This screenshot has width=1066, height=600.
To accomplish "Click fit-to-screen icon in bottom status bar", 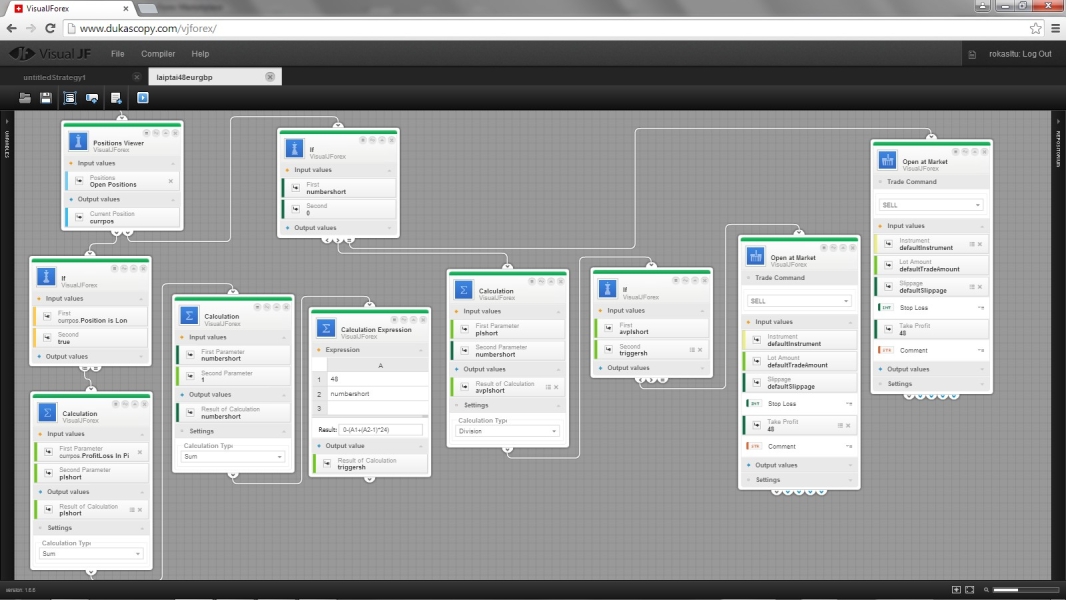I will (x=969, y=590).
